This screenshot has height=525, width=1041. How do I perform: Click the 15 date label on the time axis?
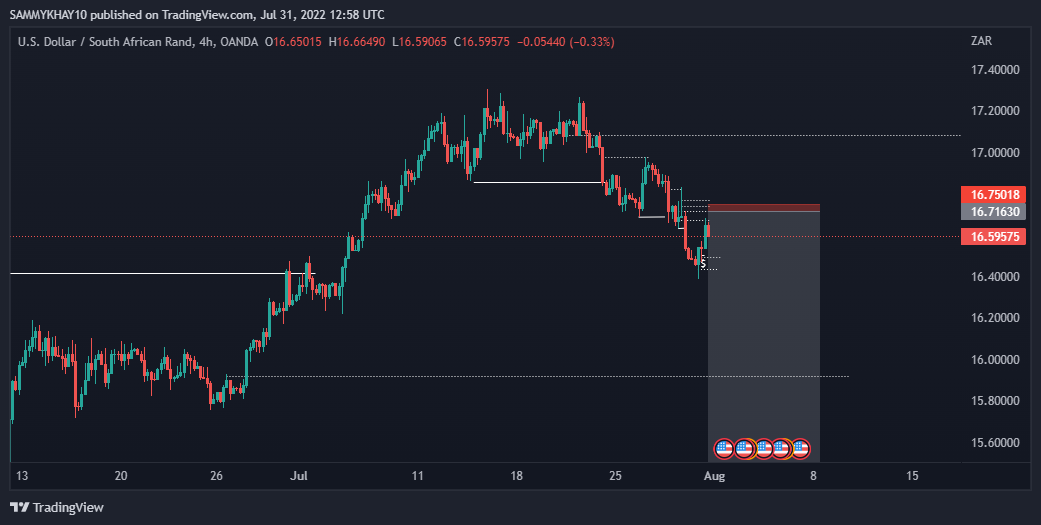[912, 475]
